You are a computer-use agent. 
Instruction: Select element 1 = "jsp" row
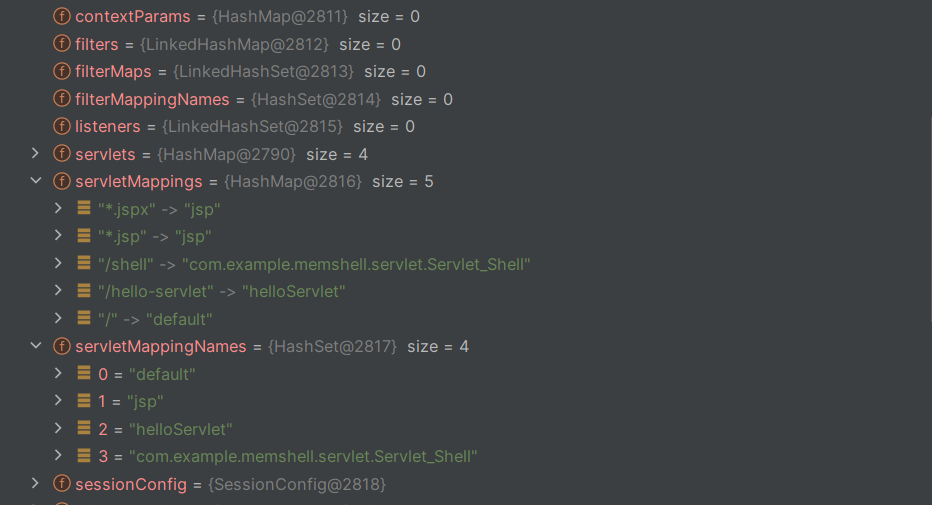point(464,402)
